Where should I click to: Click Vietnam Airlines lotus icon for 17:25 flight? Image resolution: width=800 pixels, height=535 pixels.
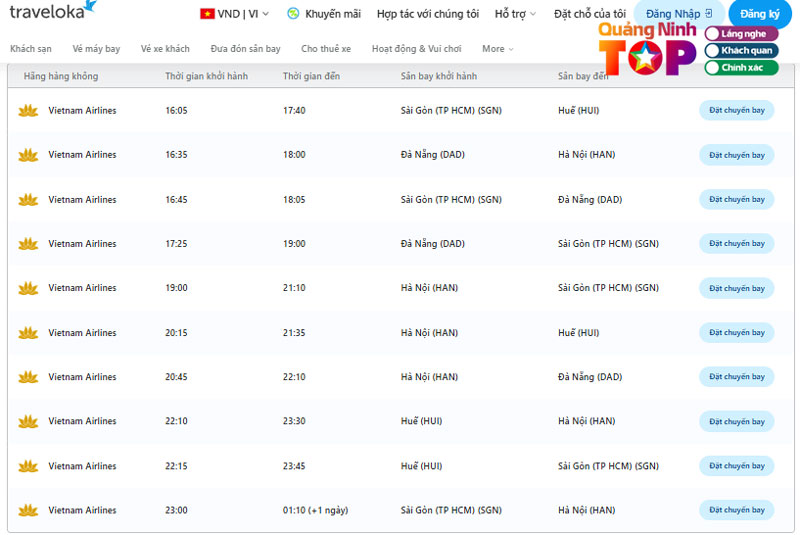coord(28,244)
